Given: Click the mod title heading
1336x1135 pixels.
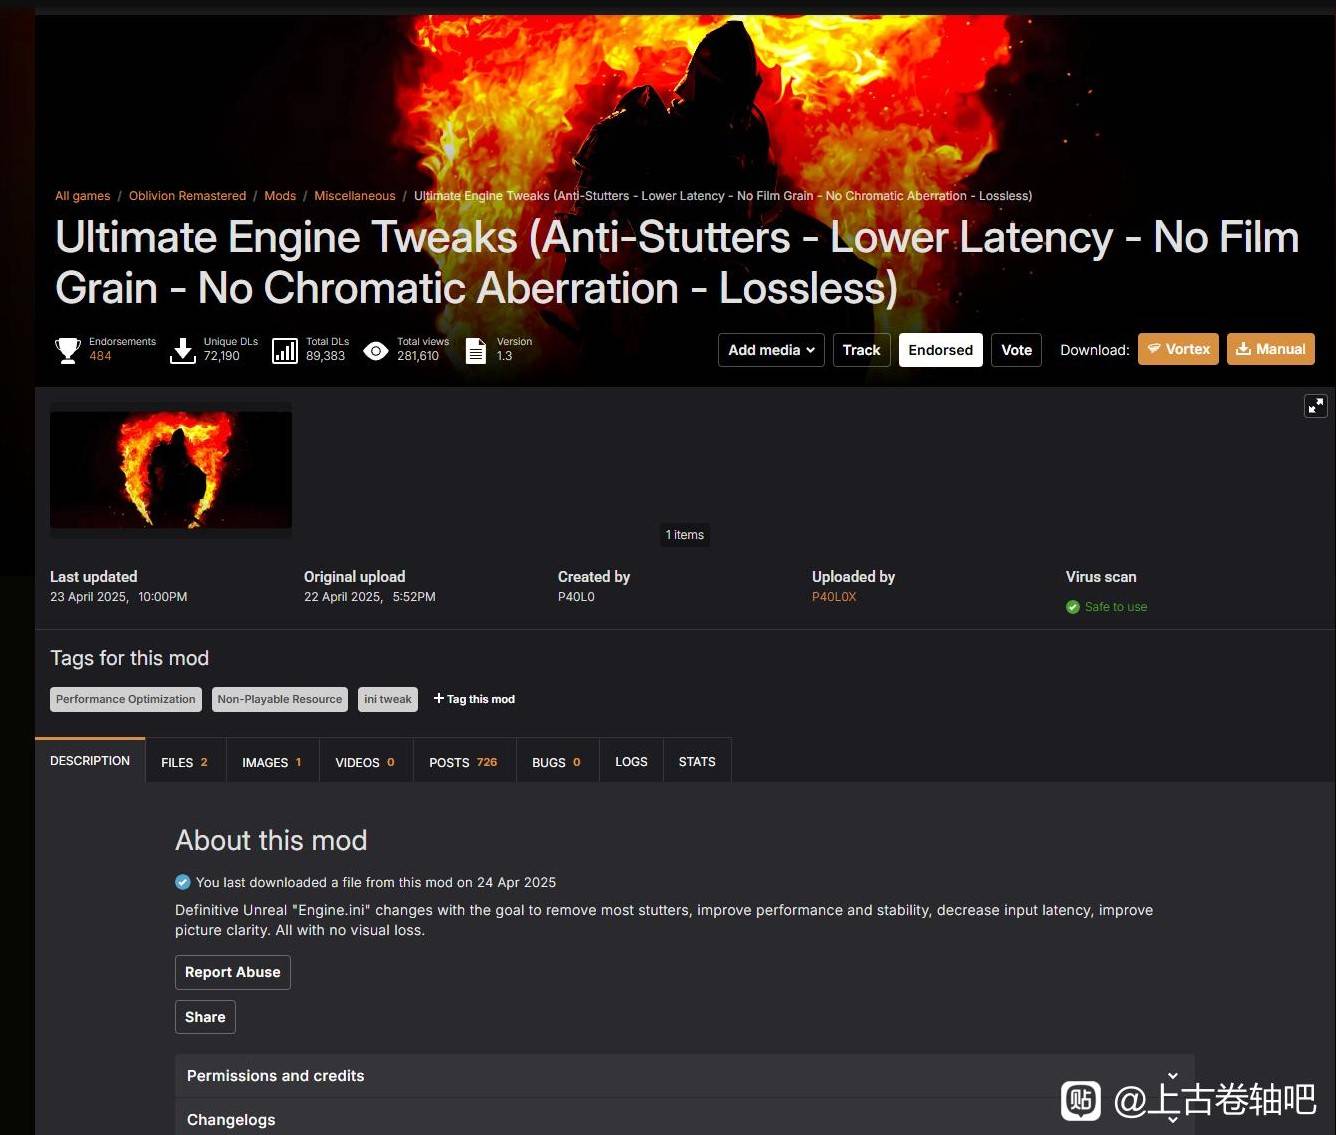Looking at the screenshot, I should point(677,263).
